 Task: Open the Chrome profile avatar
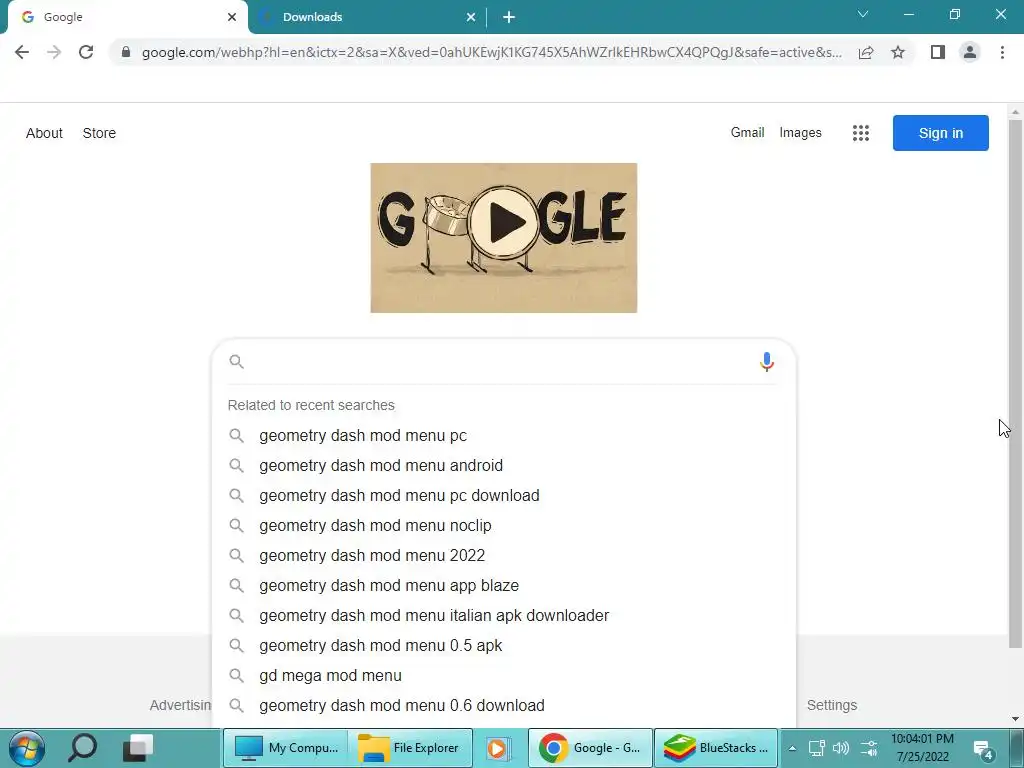pos(970,52)
